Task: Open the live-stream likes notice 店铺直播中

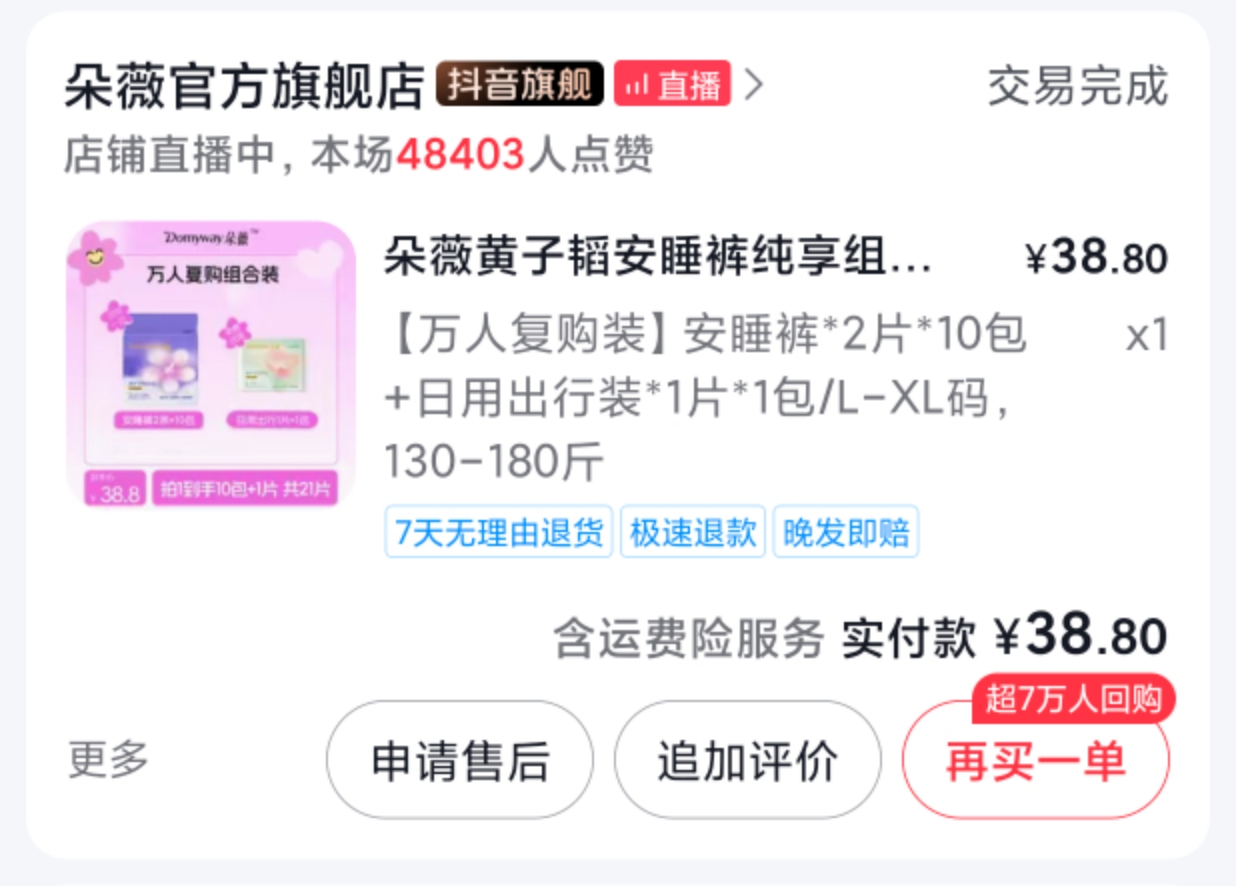Action: click(x=359, y=155)
